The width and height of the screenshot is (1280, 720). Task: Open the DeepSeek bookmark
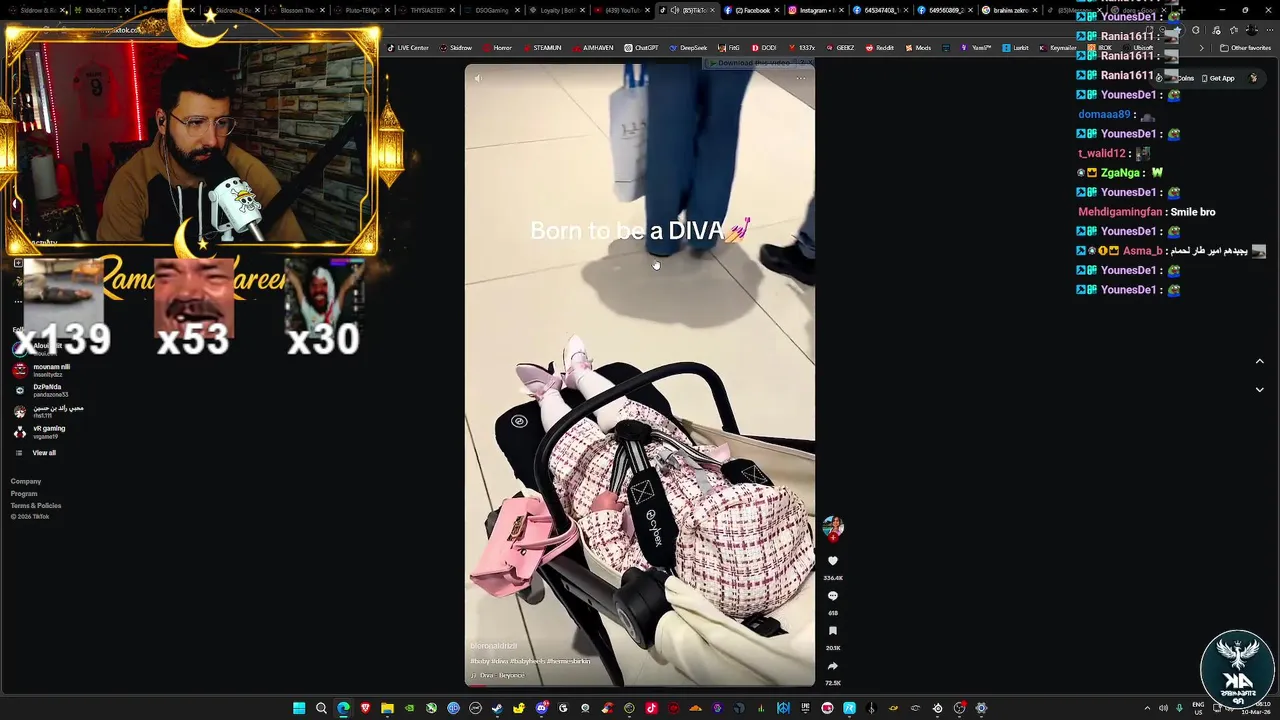(688, 48)
